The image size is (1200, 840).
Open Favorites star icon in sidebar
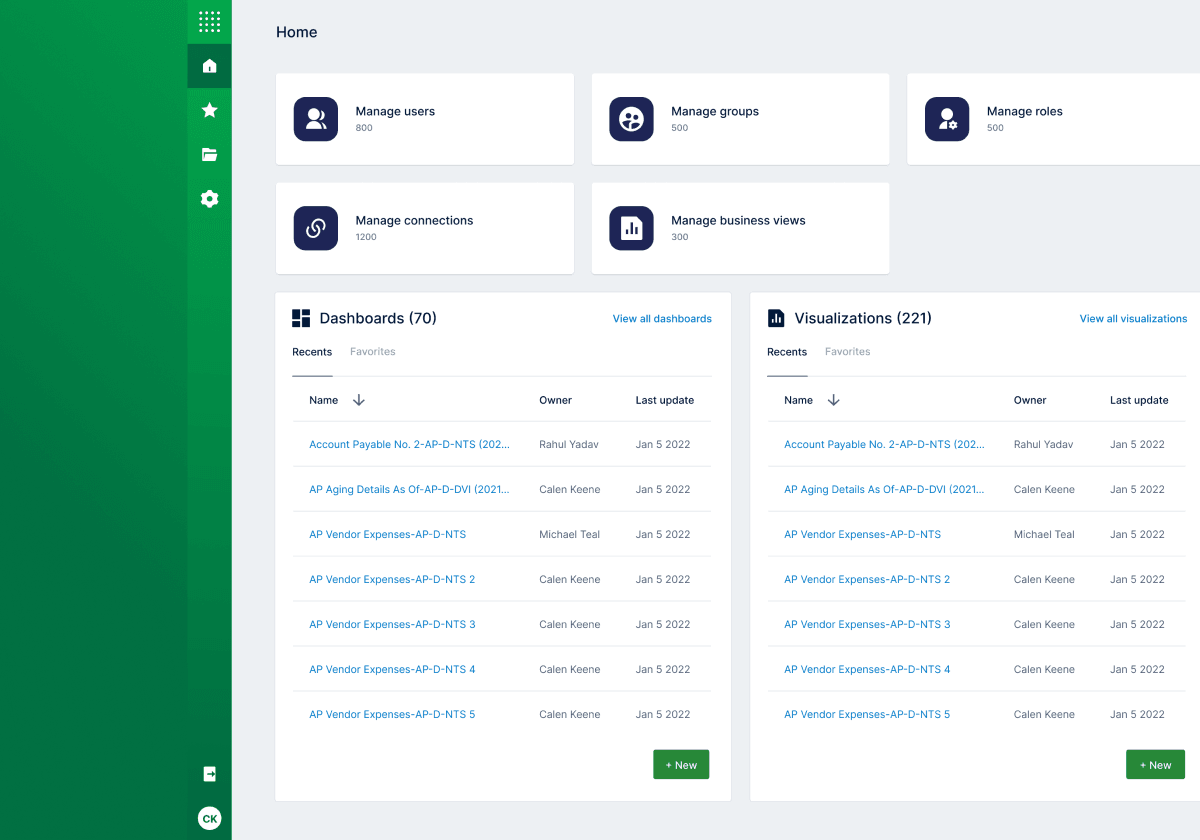[x=209, y=110]
